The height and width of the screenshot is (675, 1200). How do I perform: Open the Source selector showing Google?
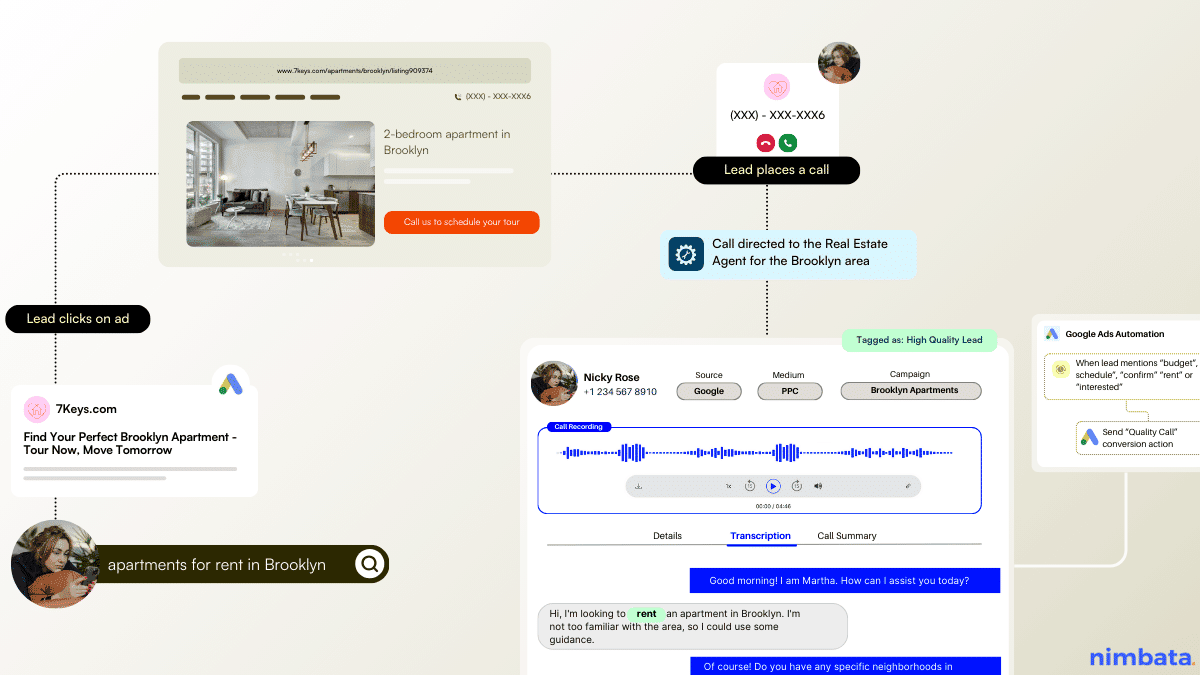coord(708,391)
